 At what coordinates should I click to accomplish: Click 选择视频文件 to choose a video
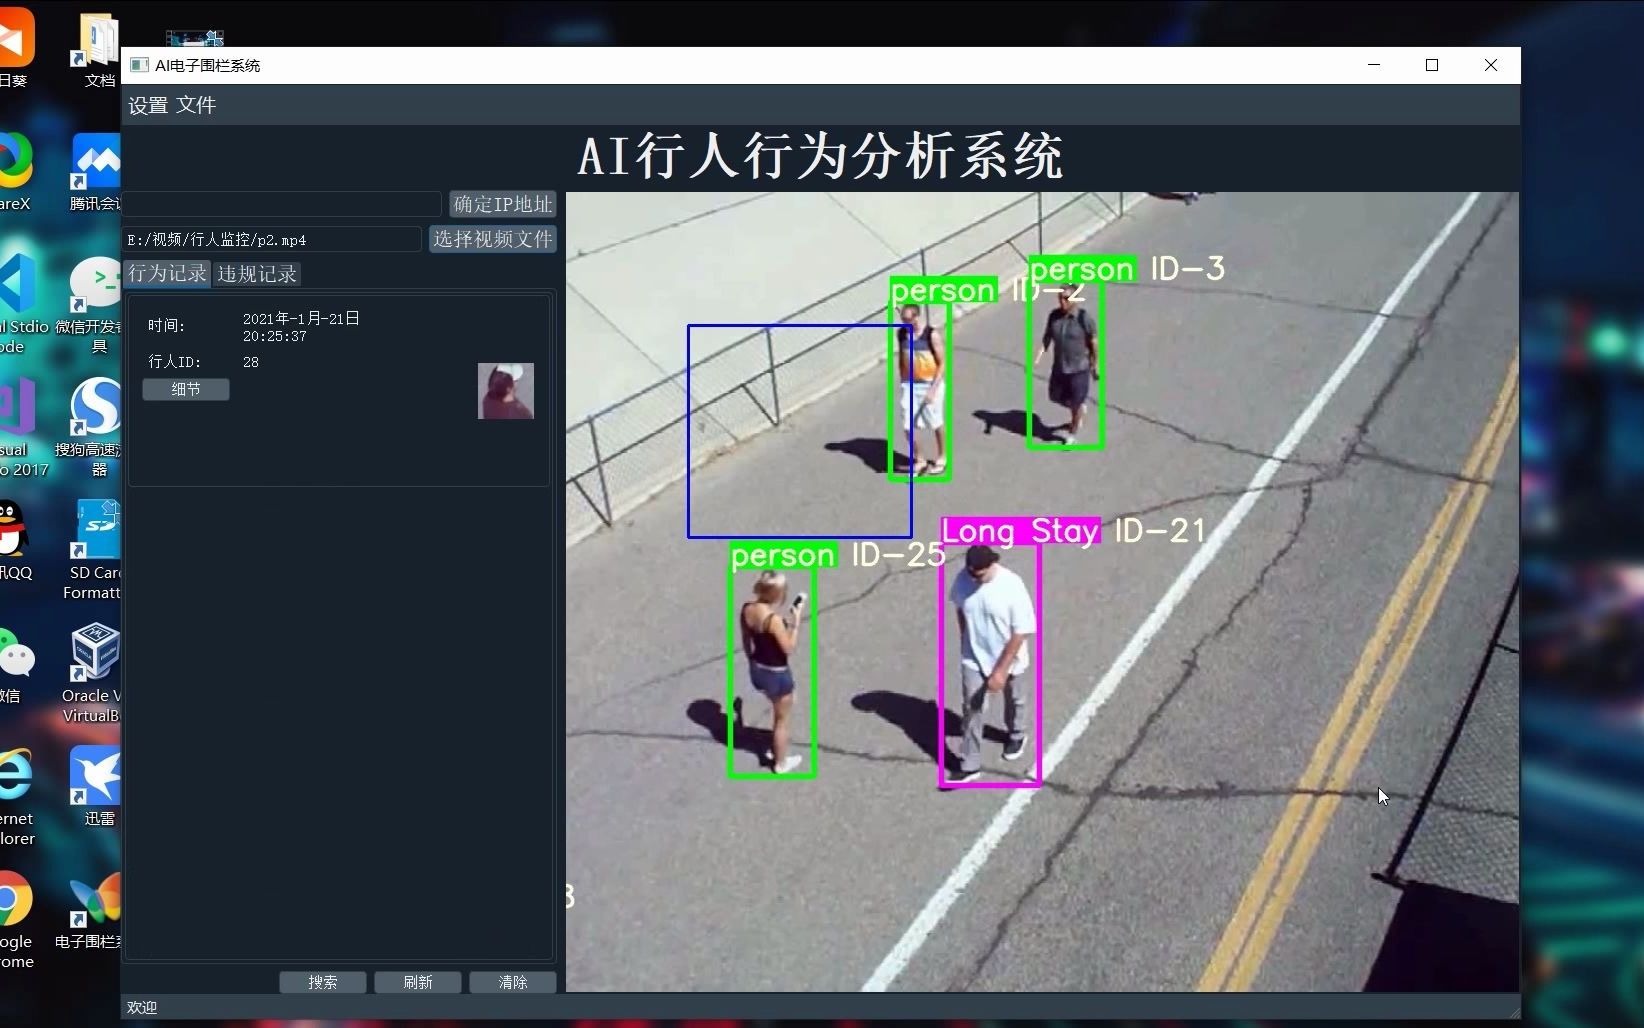coord(492,239)
